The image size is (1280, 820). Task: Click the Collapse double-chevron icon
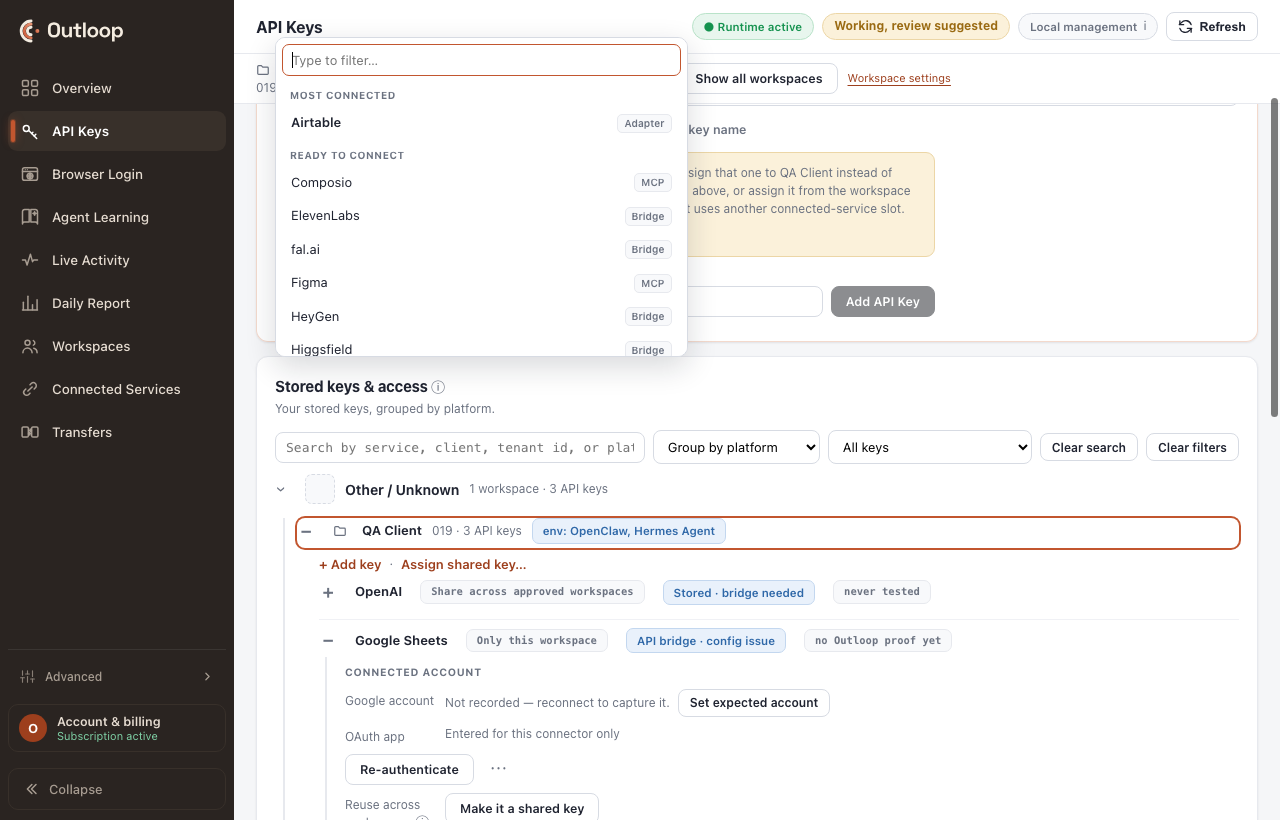click(31, 789)
